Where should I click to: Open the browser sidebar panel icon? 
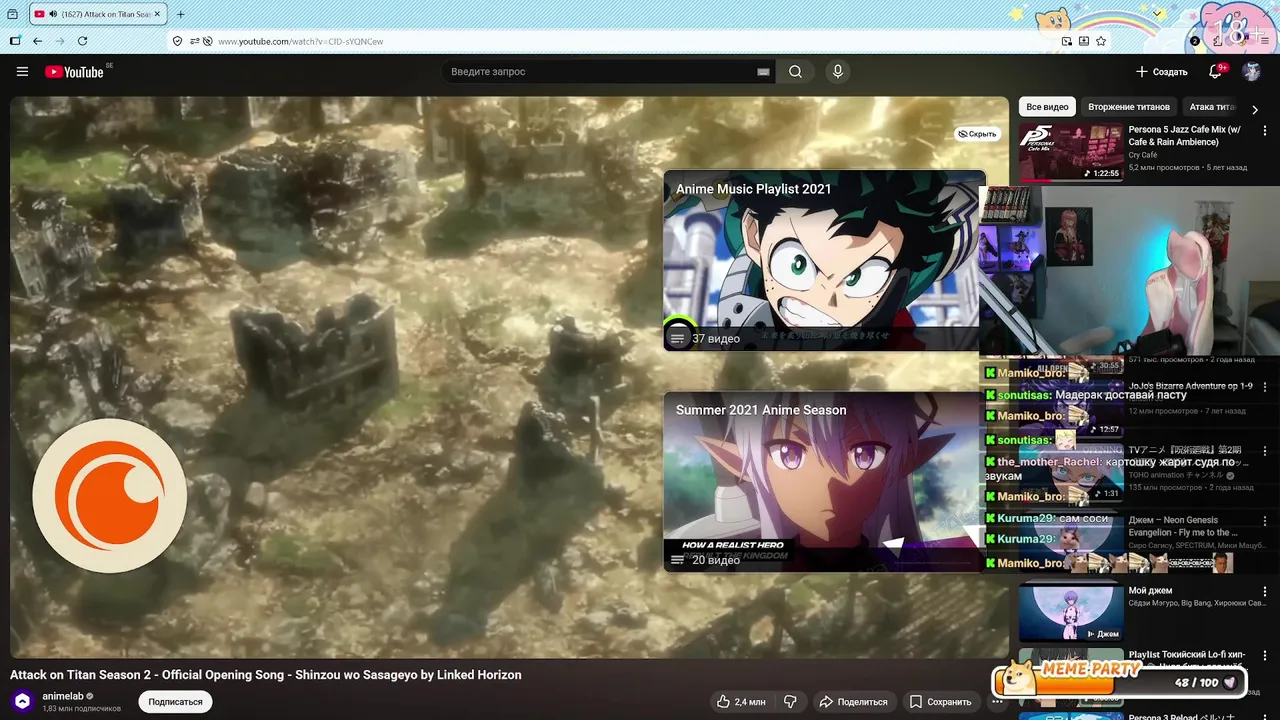[14, 41]
